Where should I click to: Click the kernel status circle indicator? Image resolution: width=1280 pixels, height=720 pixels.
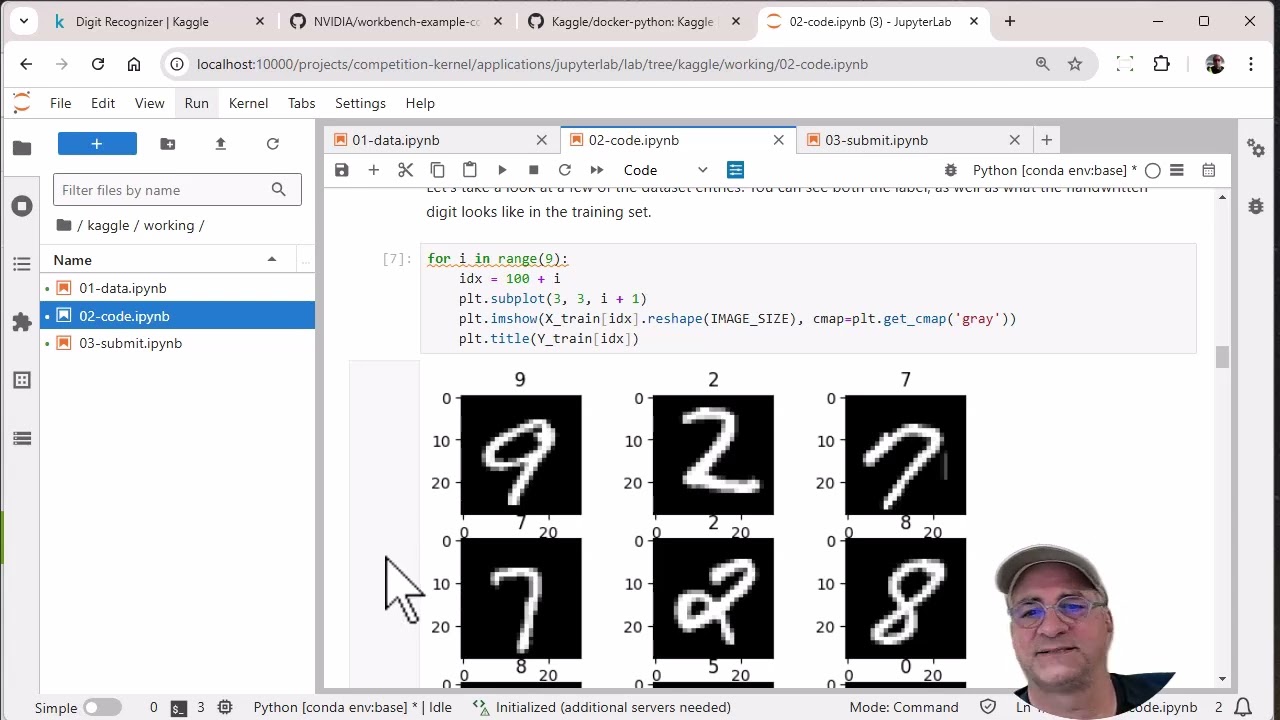1153,170
